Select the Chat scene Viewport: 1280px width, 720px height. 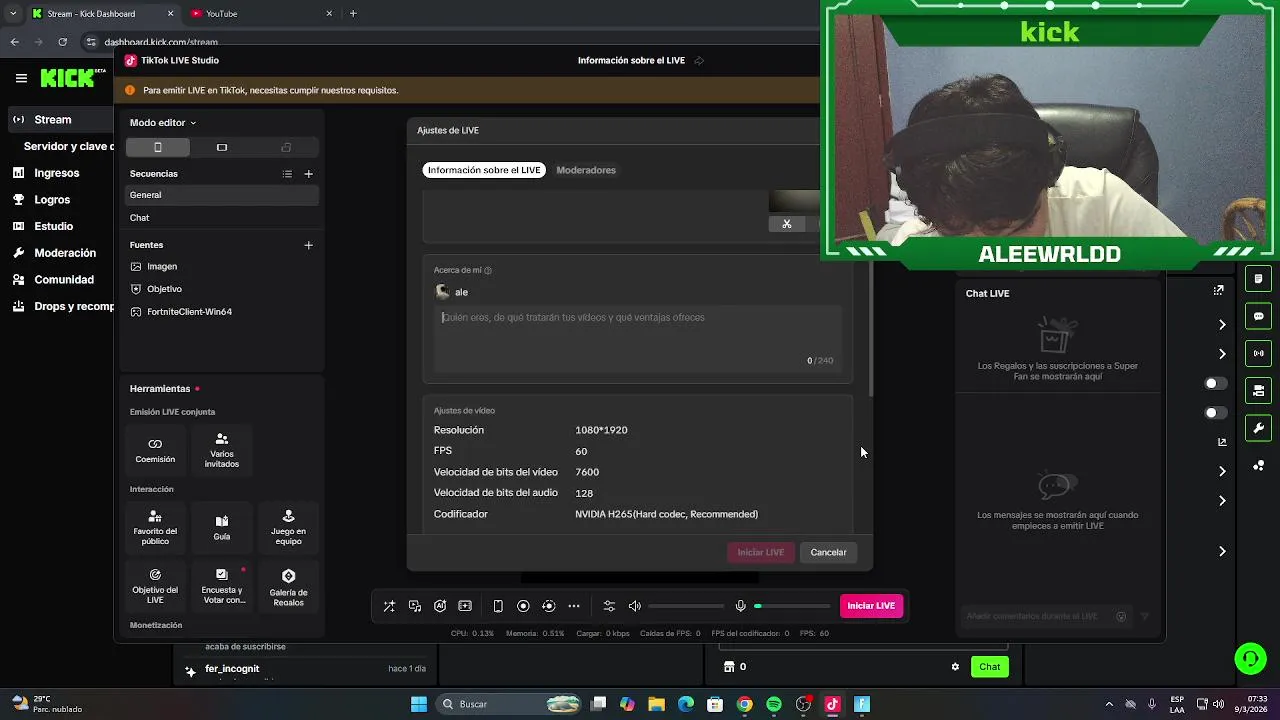tap(221, 218)
